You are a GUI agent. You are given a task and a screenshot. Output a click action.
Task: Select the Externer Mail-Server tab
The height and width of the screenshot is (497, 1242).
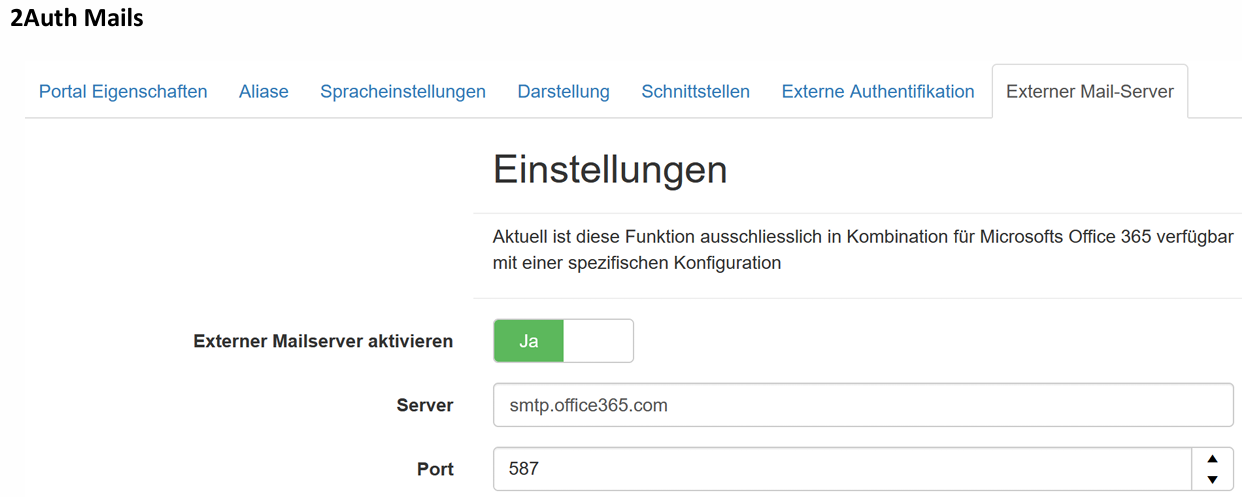(1090, 92)
